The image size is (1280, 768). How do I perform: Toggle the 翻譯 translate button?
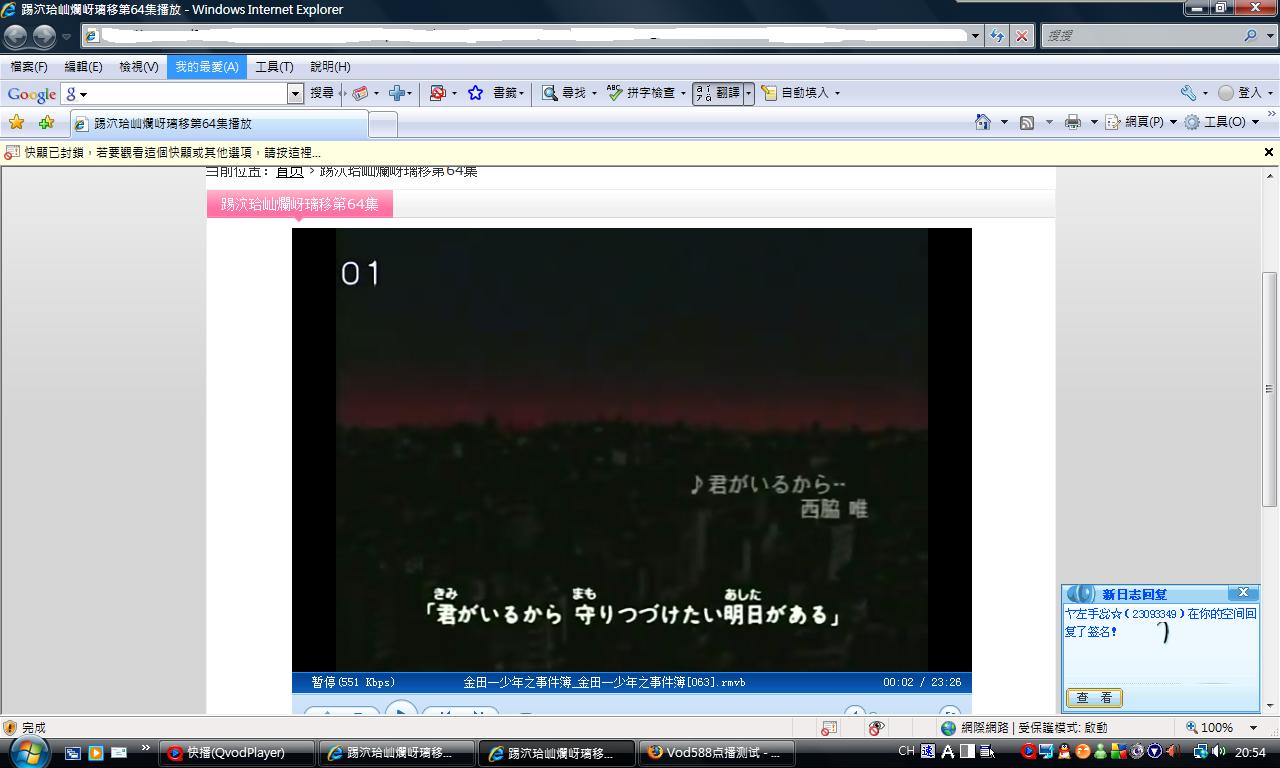click(717, 93)
